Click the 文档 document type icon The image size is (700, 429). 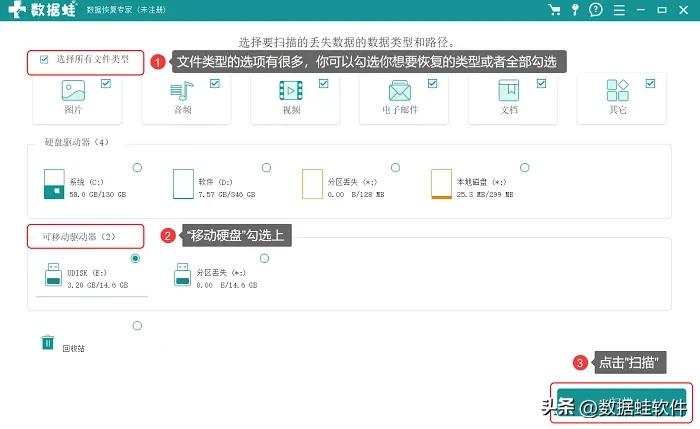pos(508,90)
